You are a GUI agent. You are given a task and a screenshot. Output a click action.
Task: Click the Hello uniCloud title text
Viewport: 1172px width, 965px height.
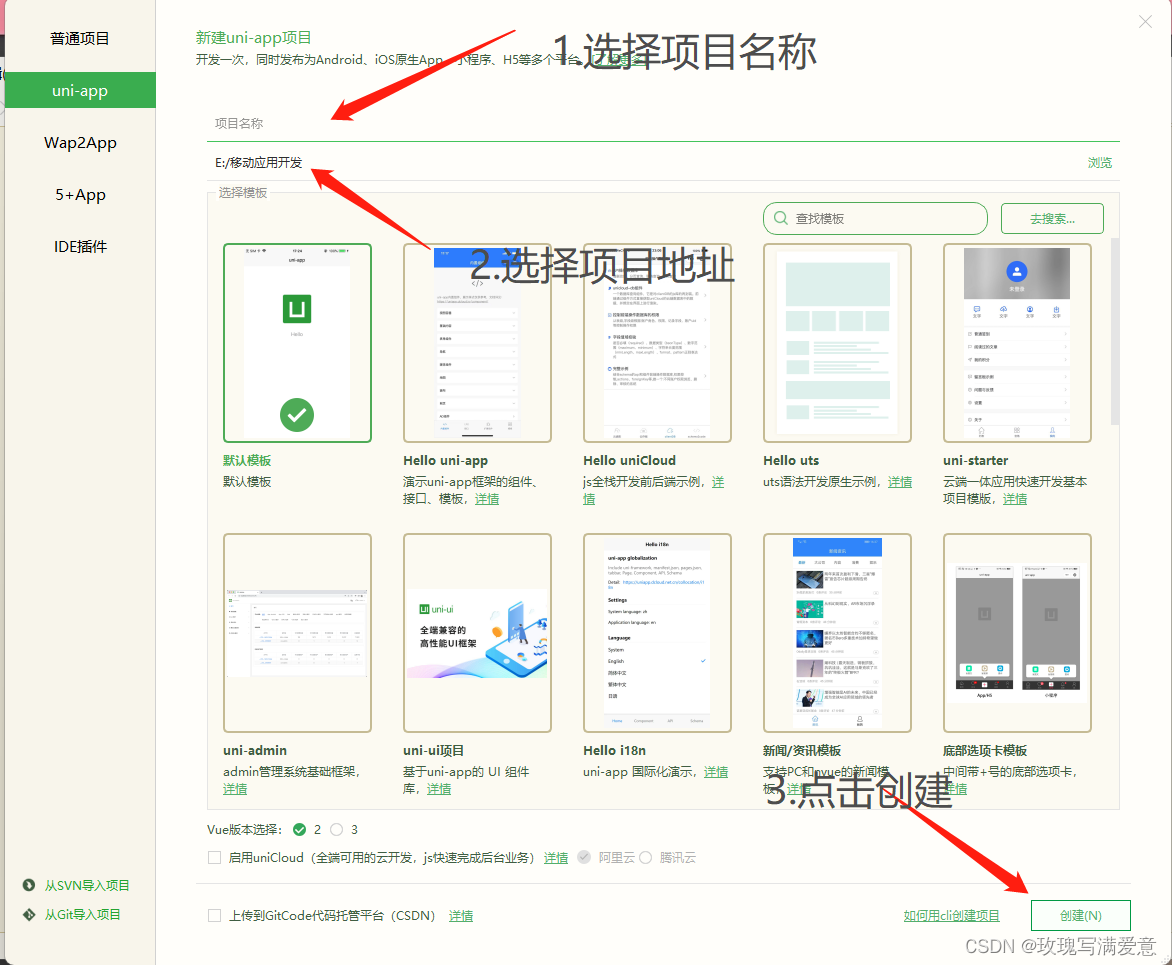(x=629, y=460)
